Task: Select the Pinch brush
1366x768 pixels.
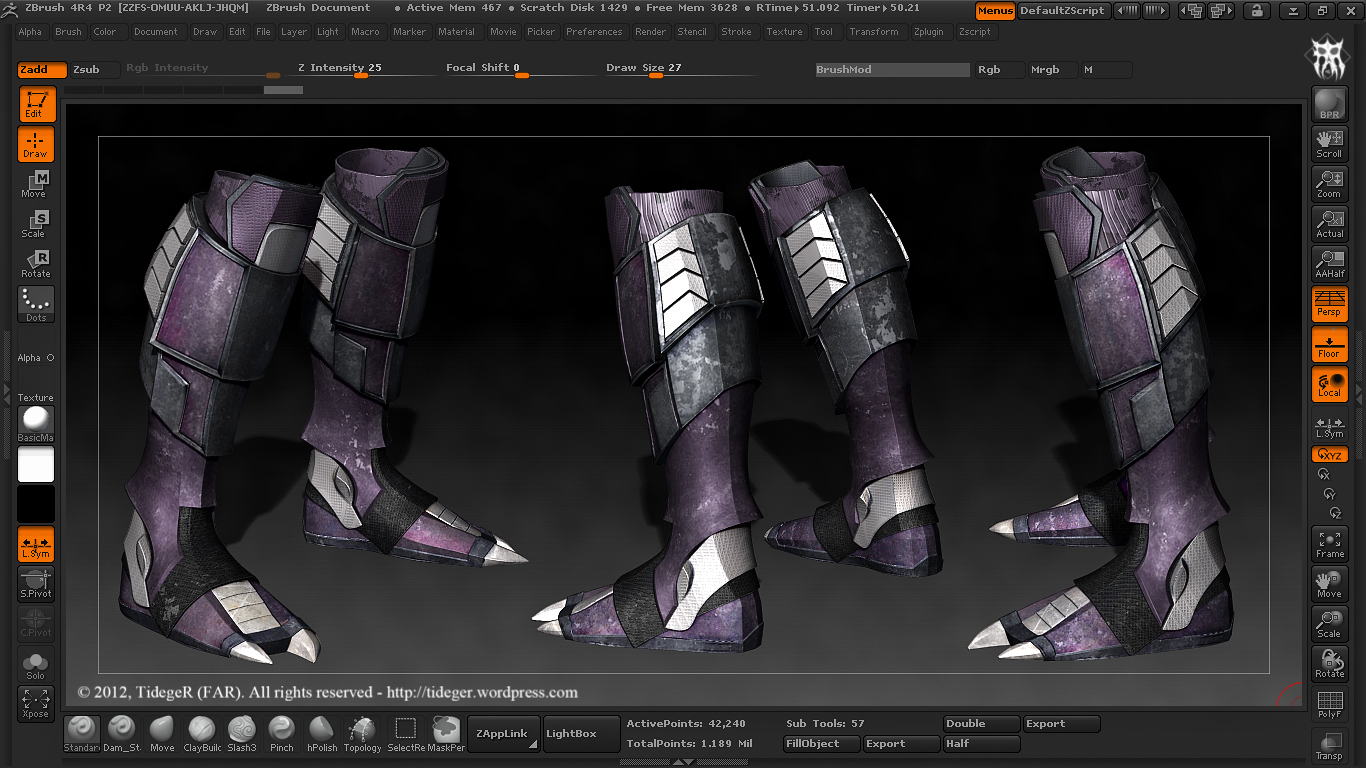Action: (282, 734)
